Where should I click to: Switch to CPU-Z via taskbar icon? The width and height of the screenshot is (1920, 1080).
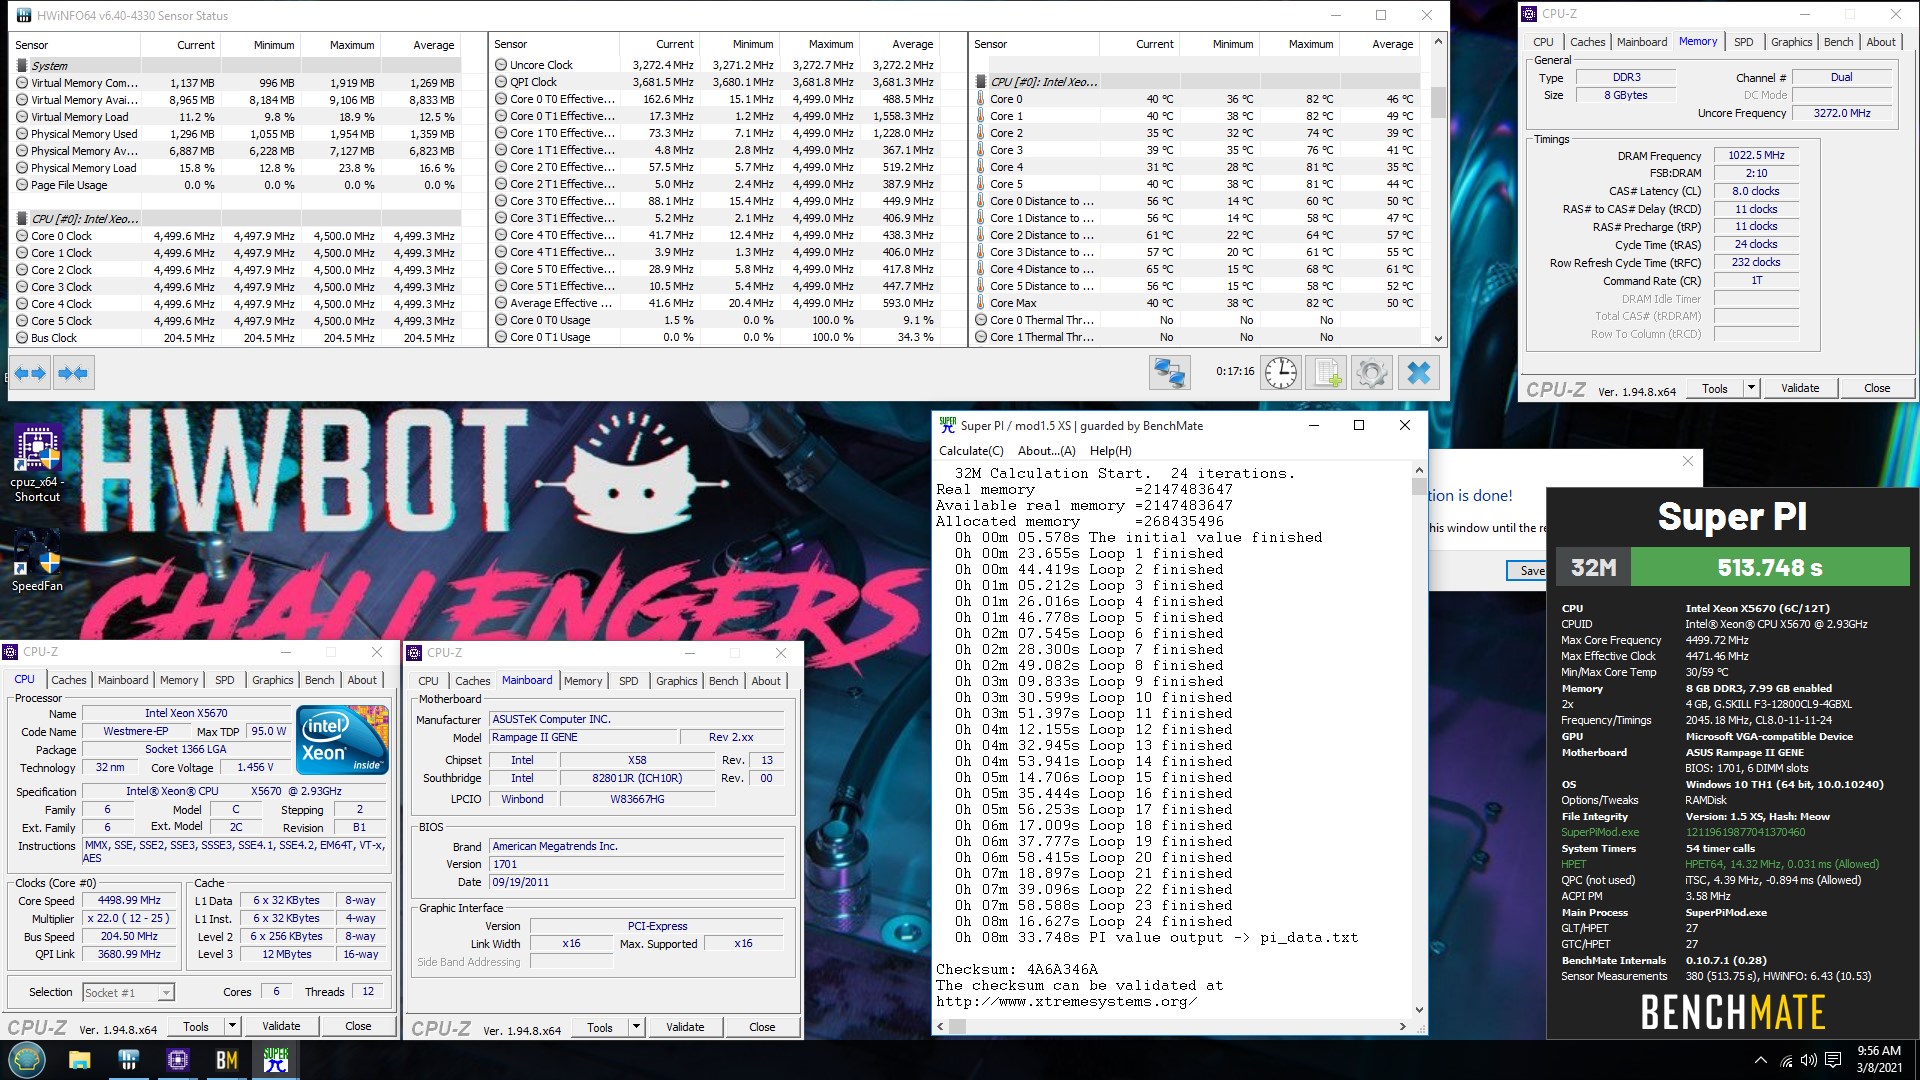[x=177, y=1060]
